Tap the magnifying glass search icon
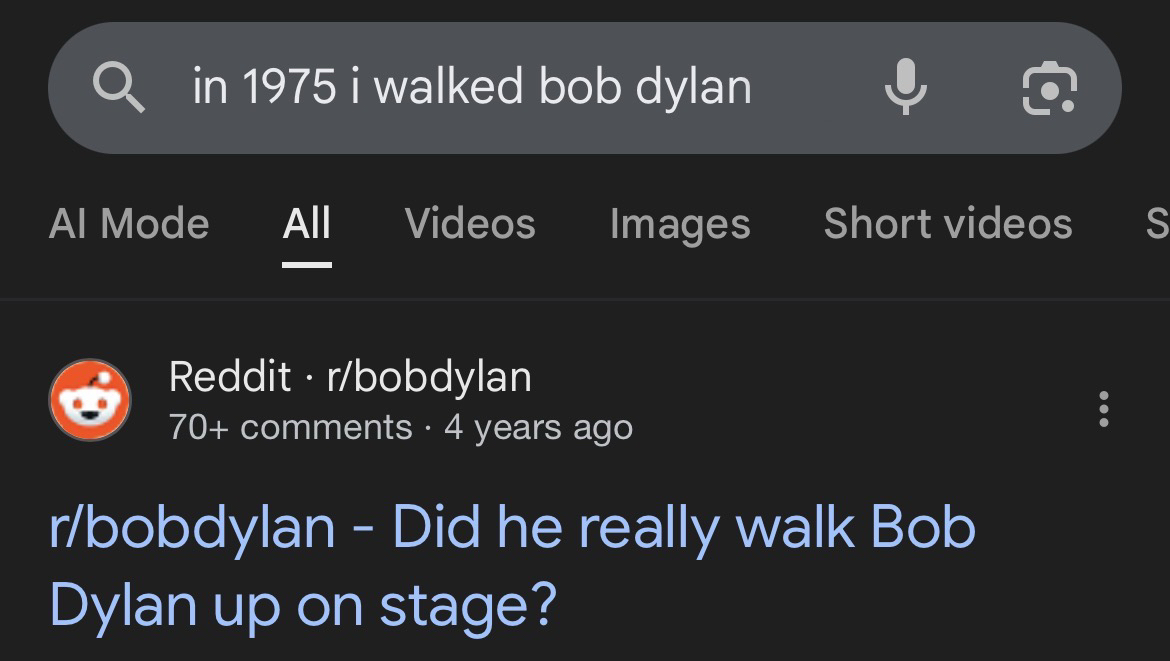Viewport: 1170px width, 661px height. click(x=119, y=87)
